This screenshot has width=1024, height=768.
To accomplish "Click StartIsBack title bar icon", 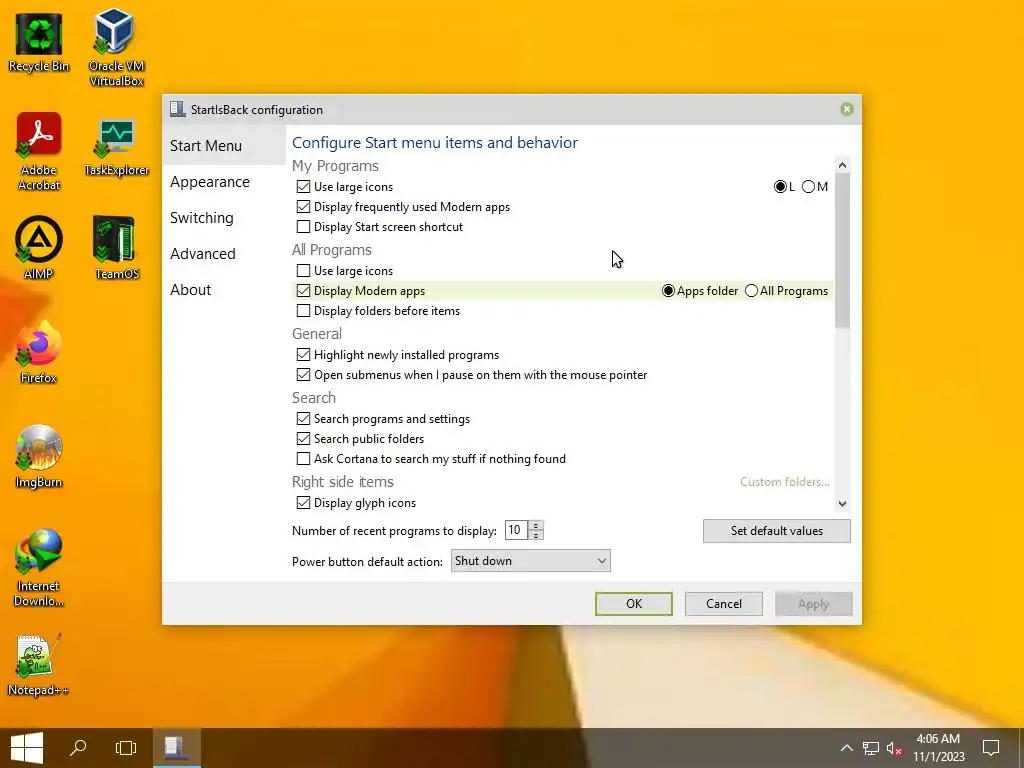I will pyautogui.click(x=178, y=109).
